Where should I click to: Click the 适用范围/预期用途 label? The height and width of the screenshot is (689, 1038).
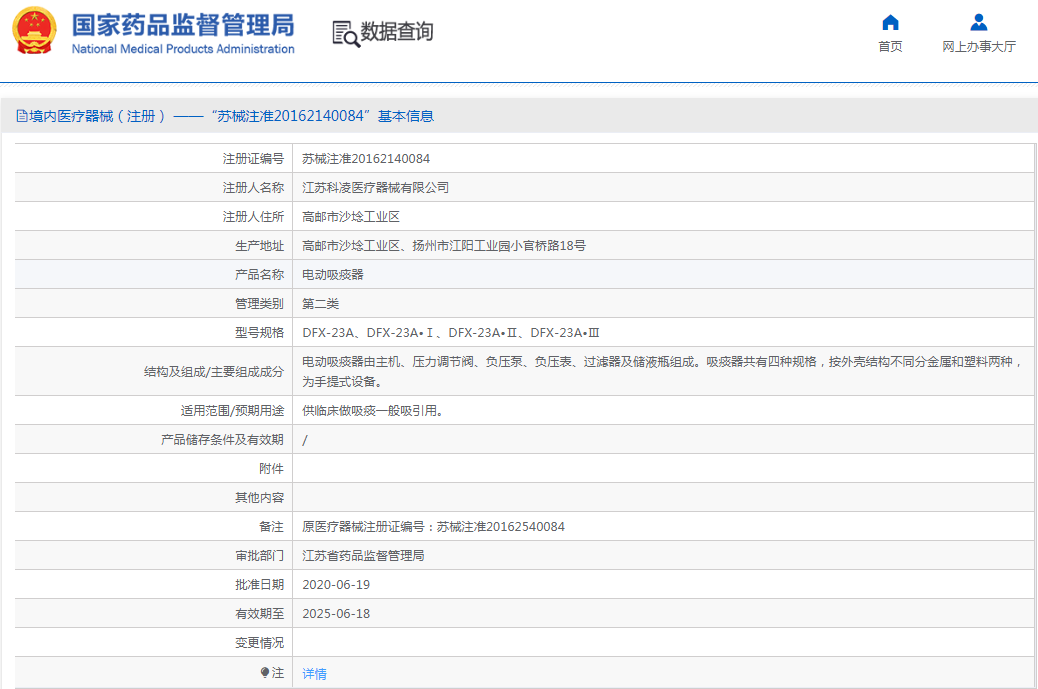coord(232,411)
